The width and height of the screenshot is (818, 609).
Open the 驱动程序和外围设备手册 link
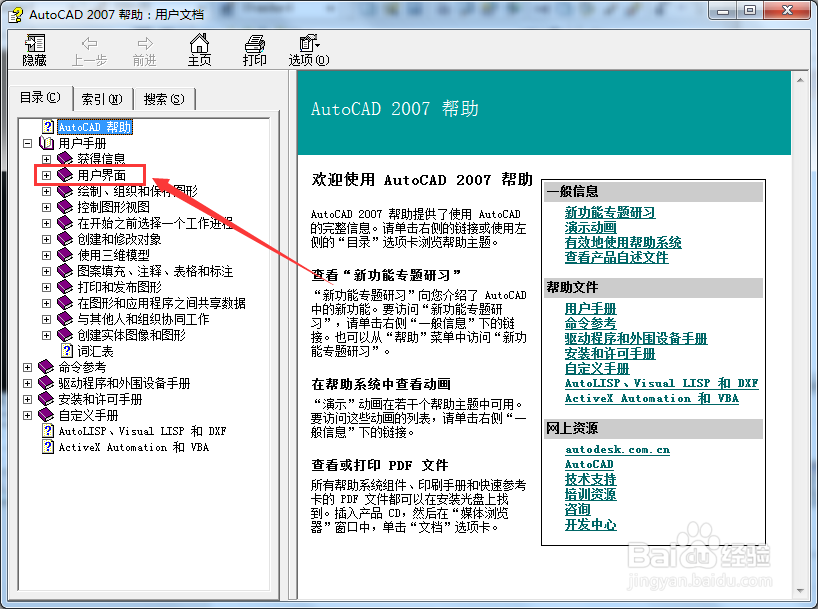coord(636,339)
